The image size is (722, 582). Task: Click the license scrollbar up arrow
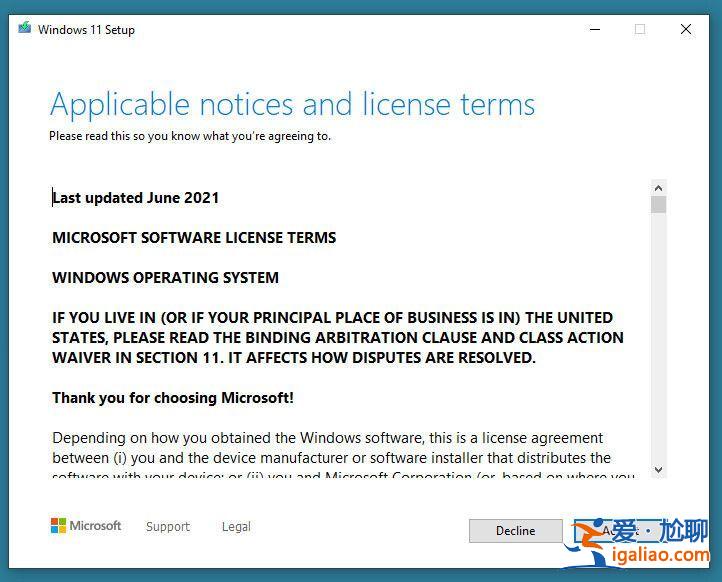point(658,188)
